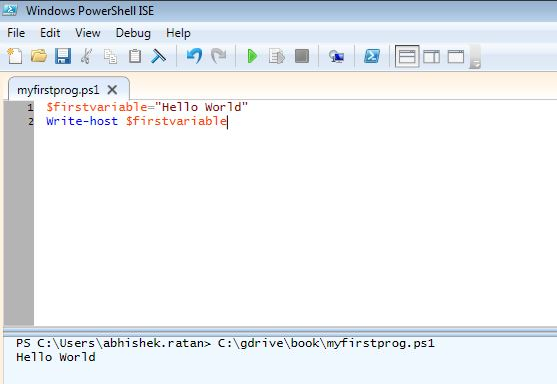Redo the last undone edit
Image resolution: width=557 pixels, height=384 pixels.
click(x=218, y=56)
